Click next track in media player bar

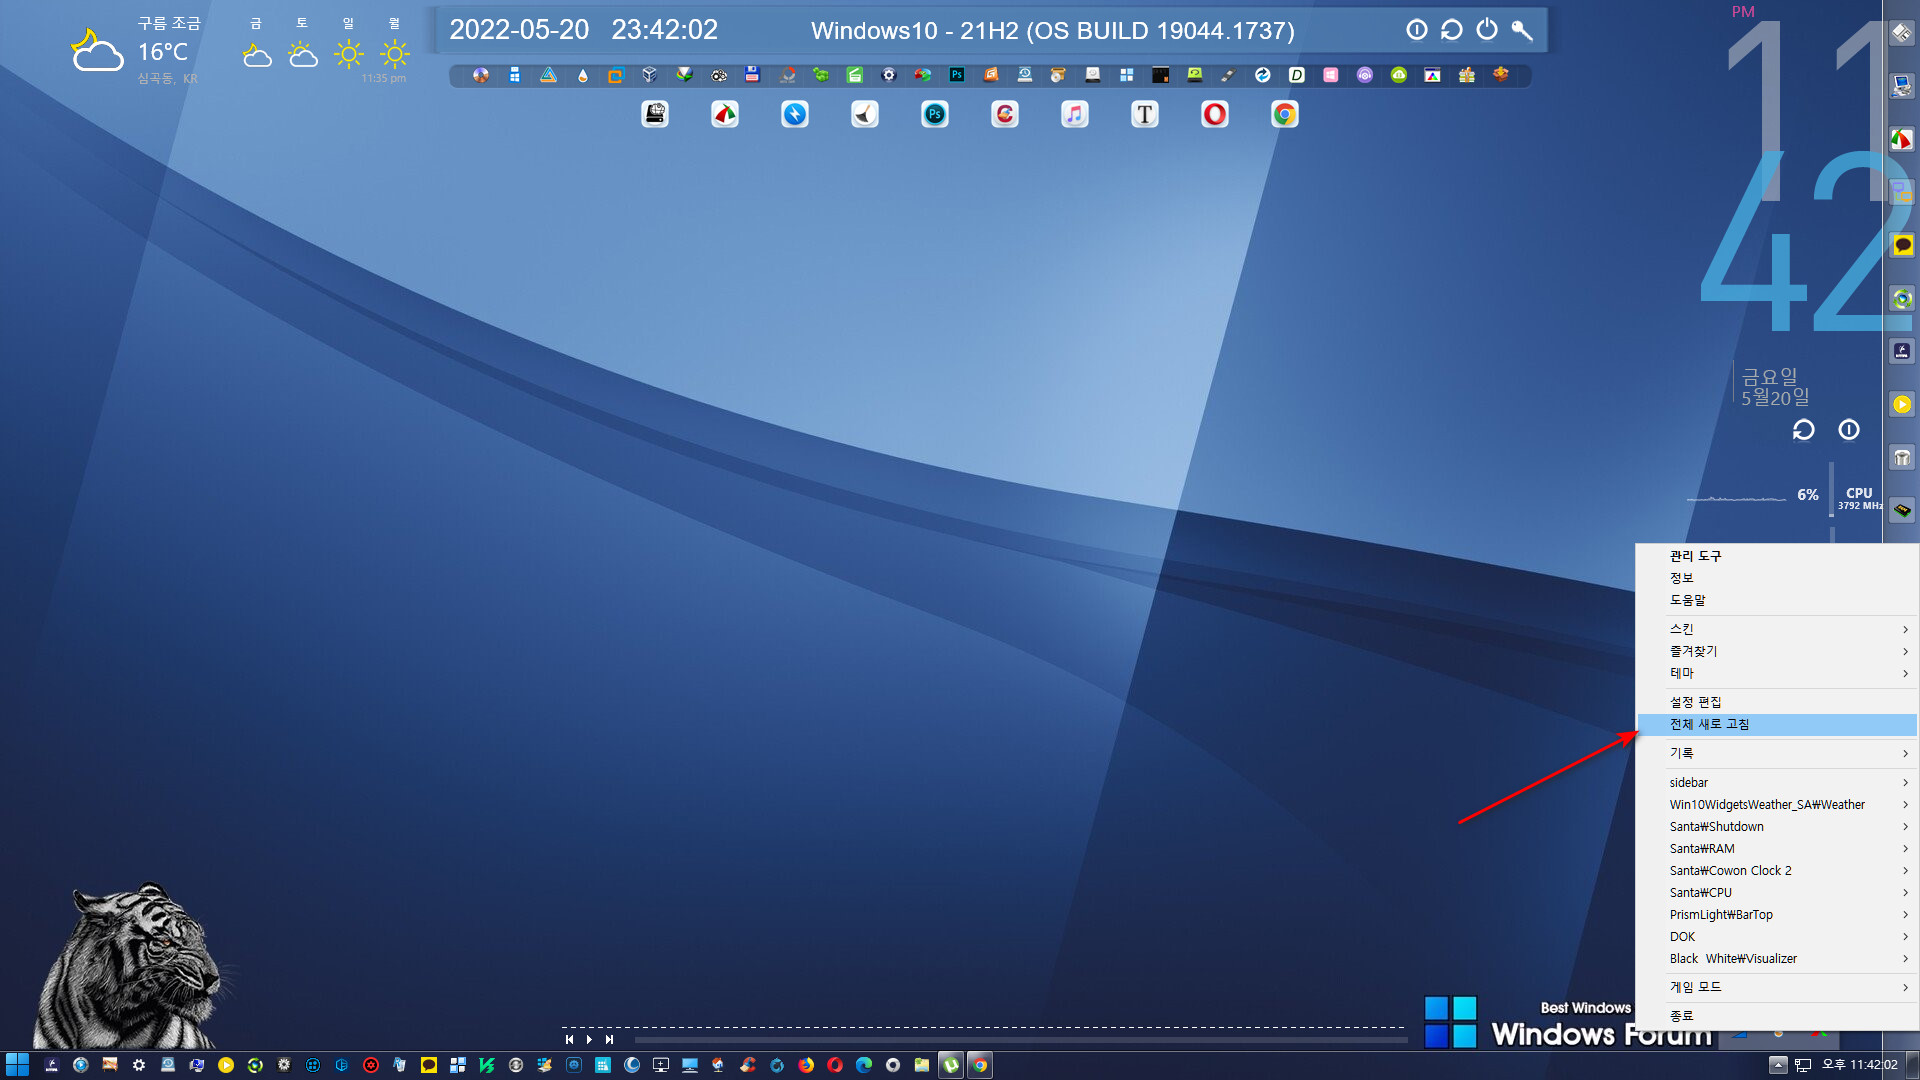(609, 1040)
